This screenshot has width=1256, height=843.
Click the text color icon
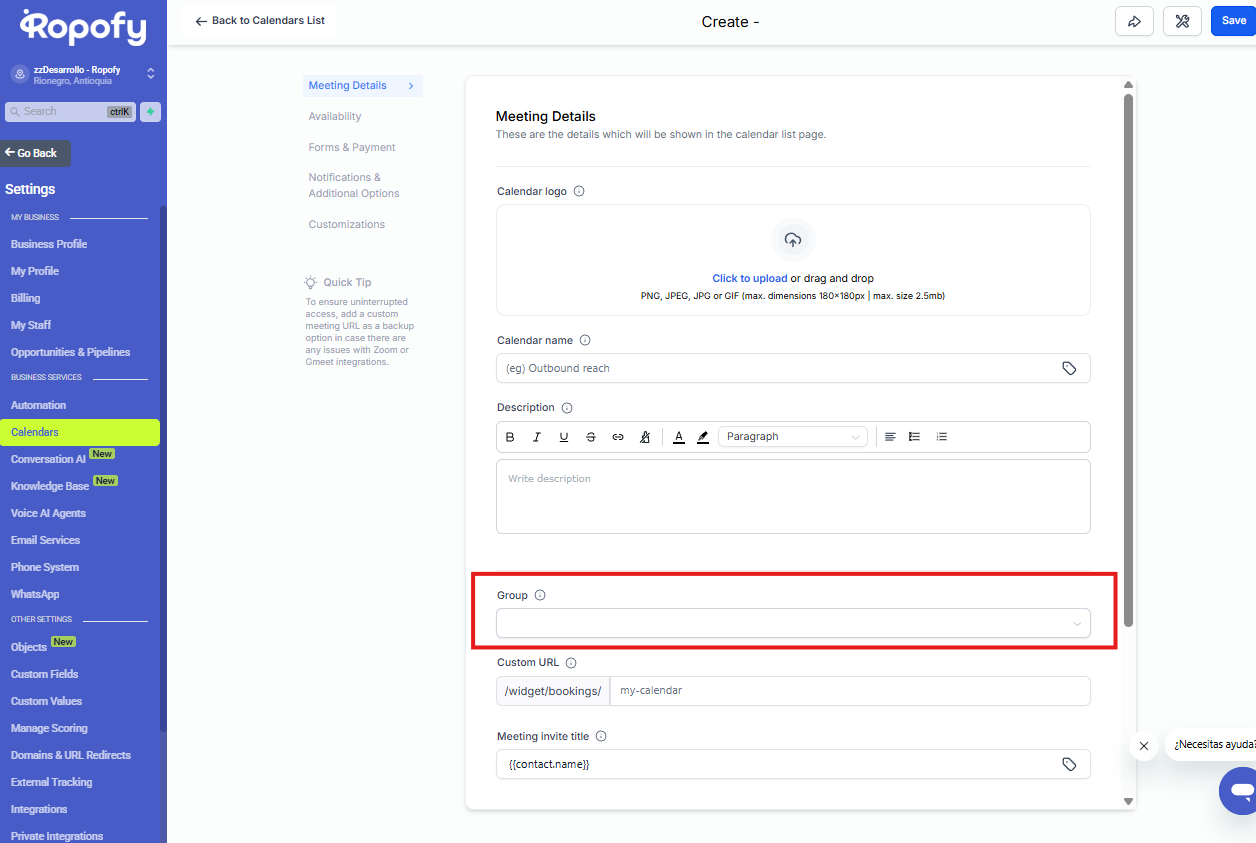[x=679, y=437]
